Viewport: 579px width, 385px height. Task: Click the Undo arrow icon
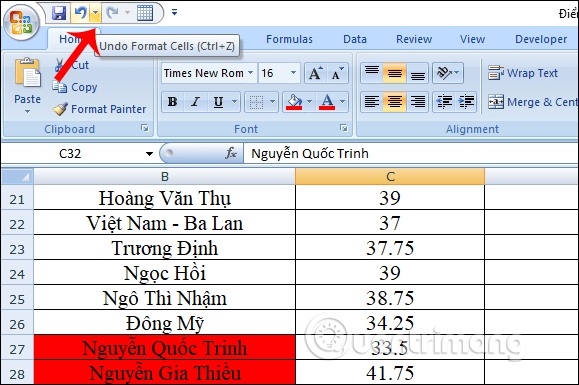(80, 13)
